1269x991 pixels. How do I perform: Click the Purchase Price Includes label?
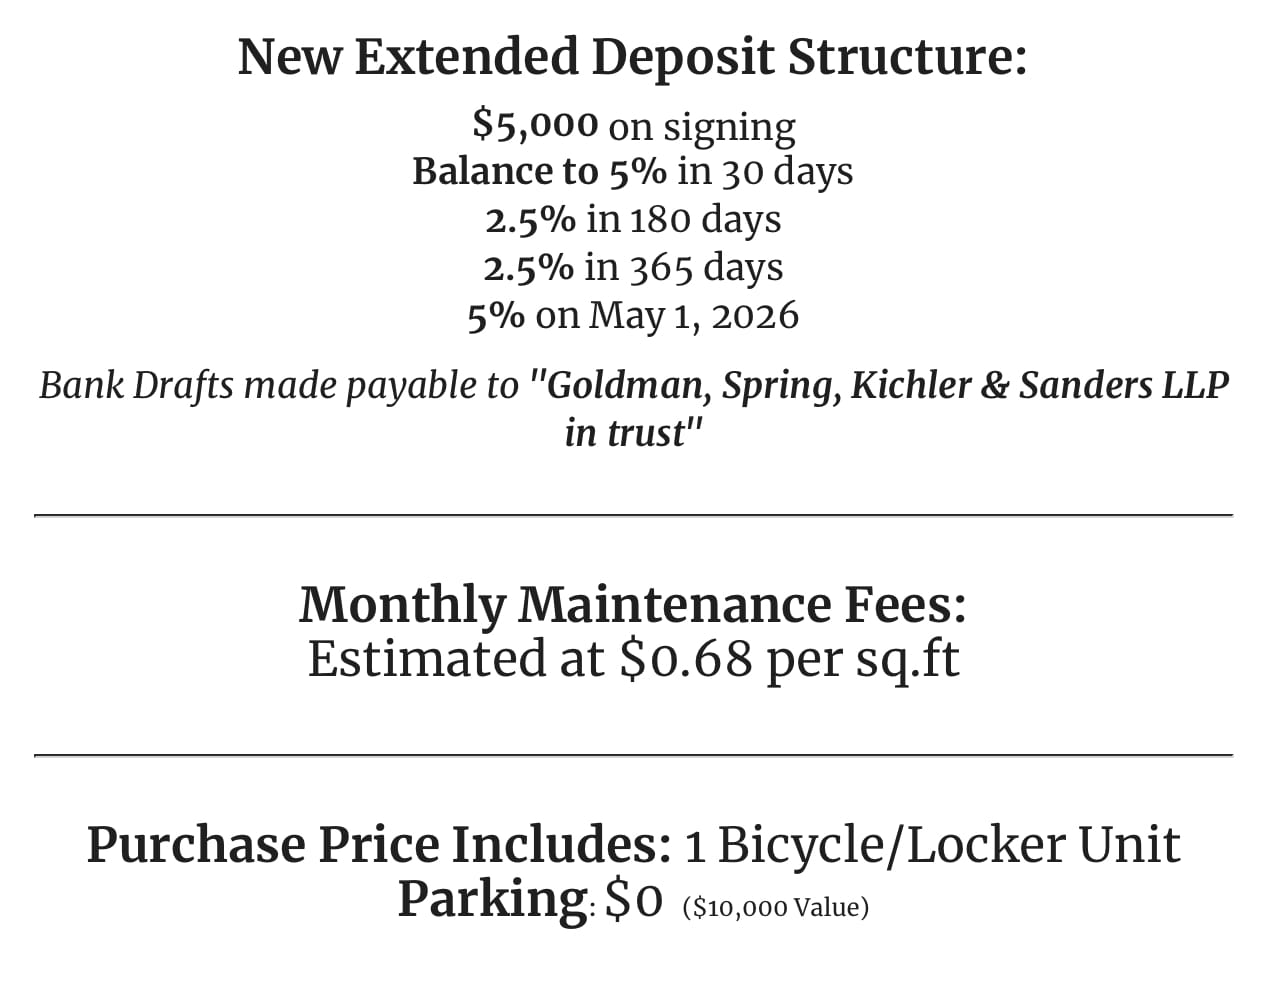(379, 845)
